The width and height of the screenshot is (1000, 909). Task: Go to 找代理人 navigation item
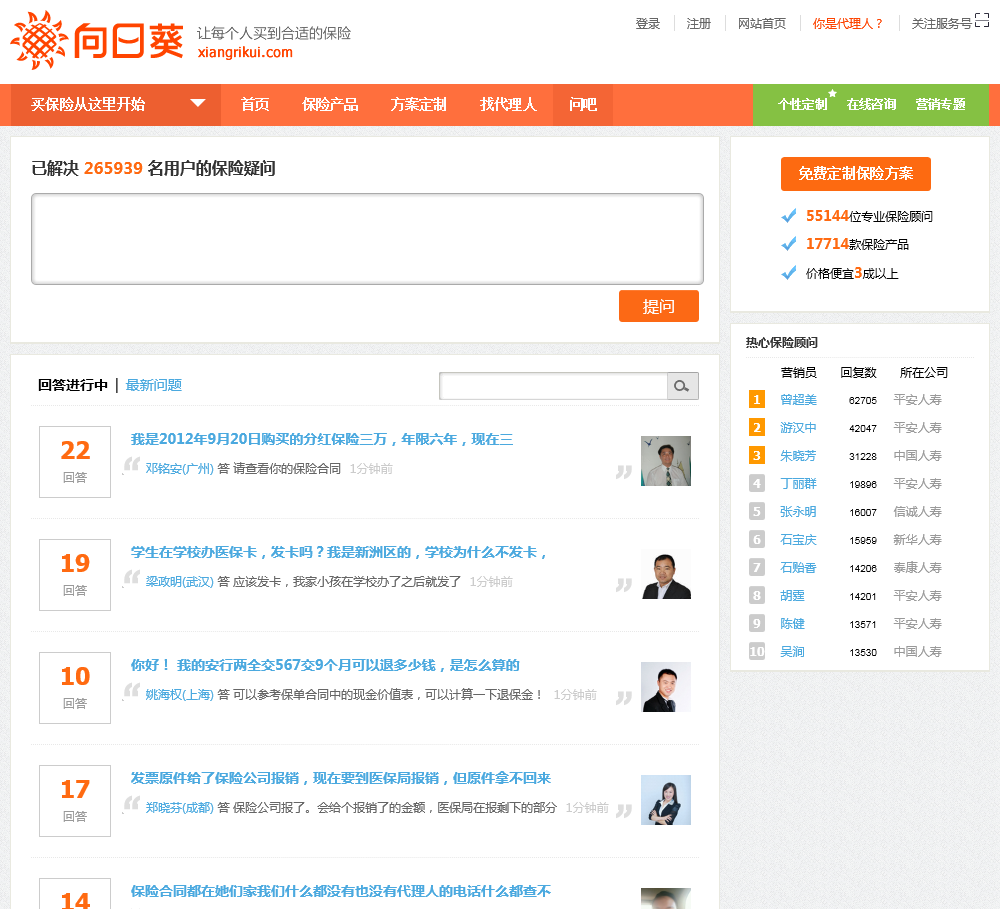tap(508, 104)
